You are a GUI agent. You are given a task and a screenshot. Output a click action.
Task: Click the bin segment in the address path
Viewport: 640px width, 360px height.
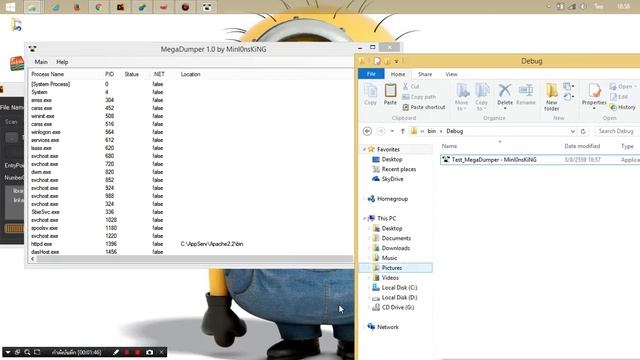click(431, 131)
